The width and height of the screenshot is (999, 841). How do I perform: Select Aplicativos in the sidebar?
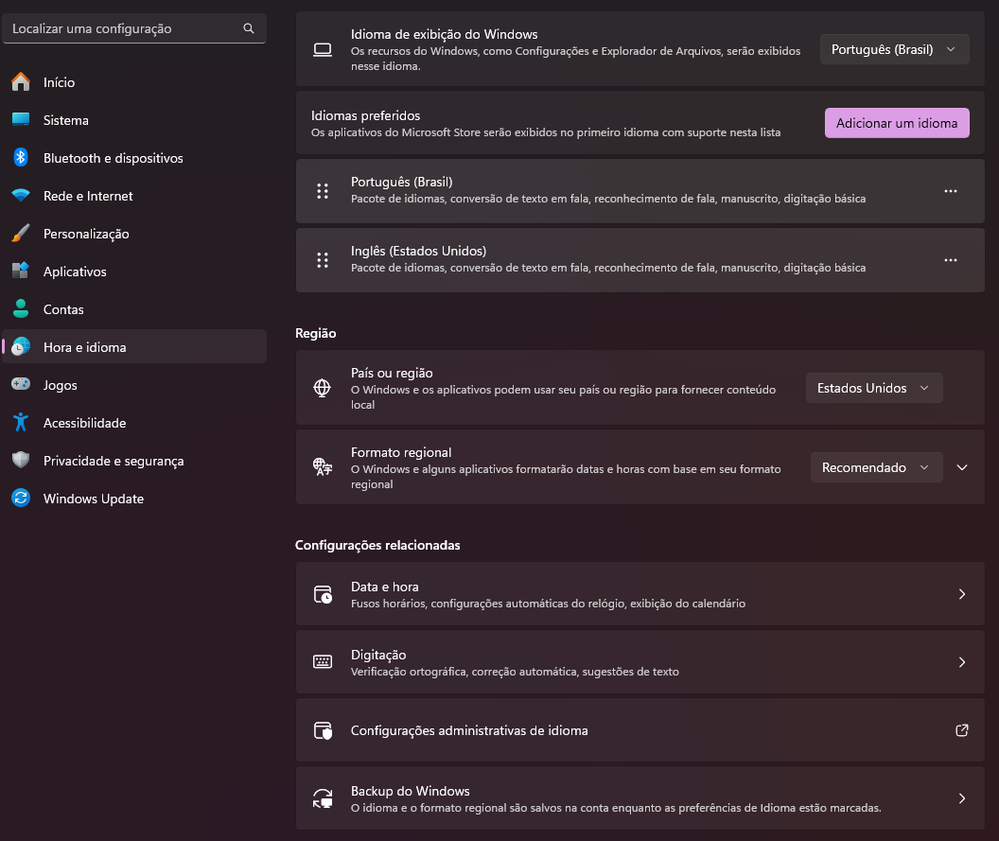pos(134,271)
